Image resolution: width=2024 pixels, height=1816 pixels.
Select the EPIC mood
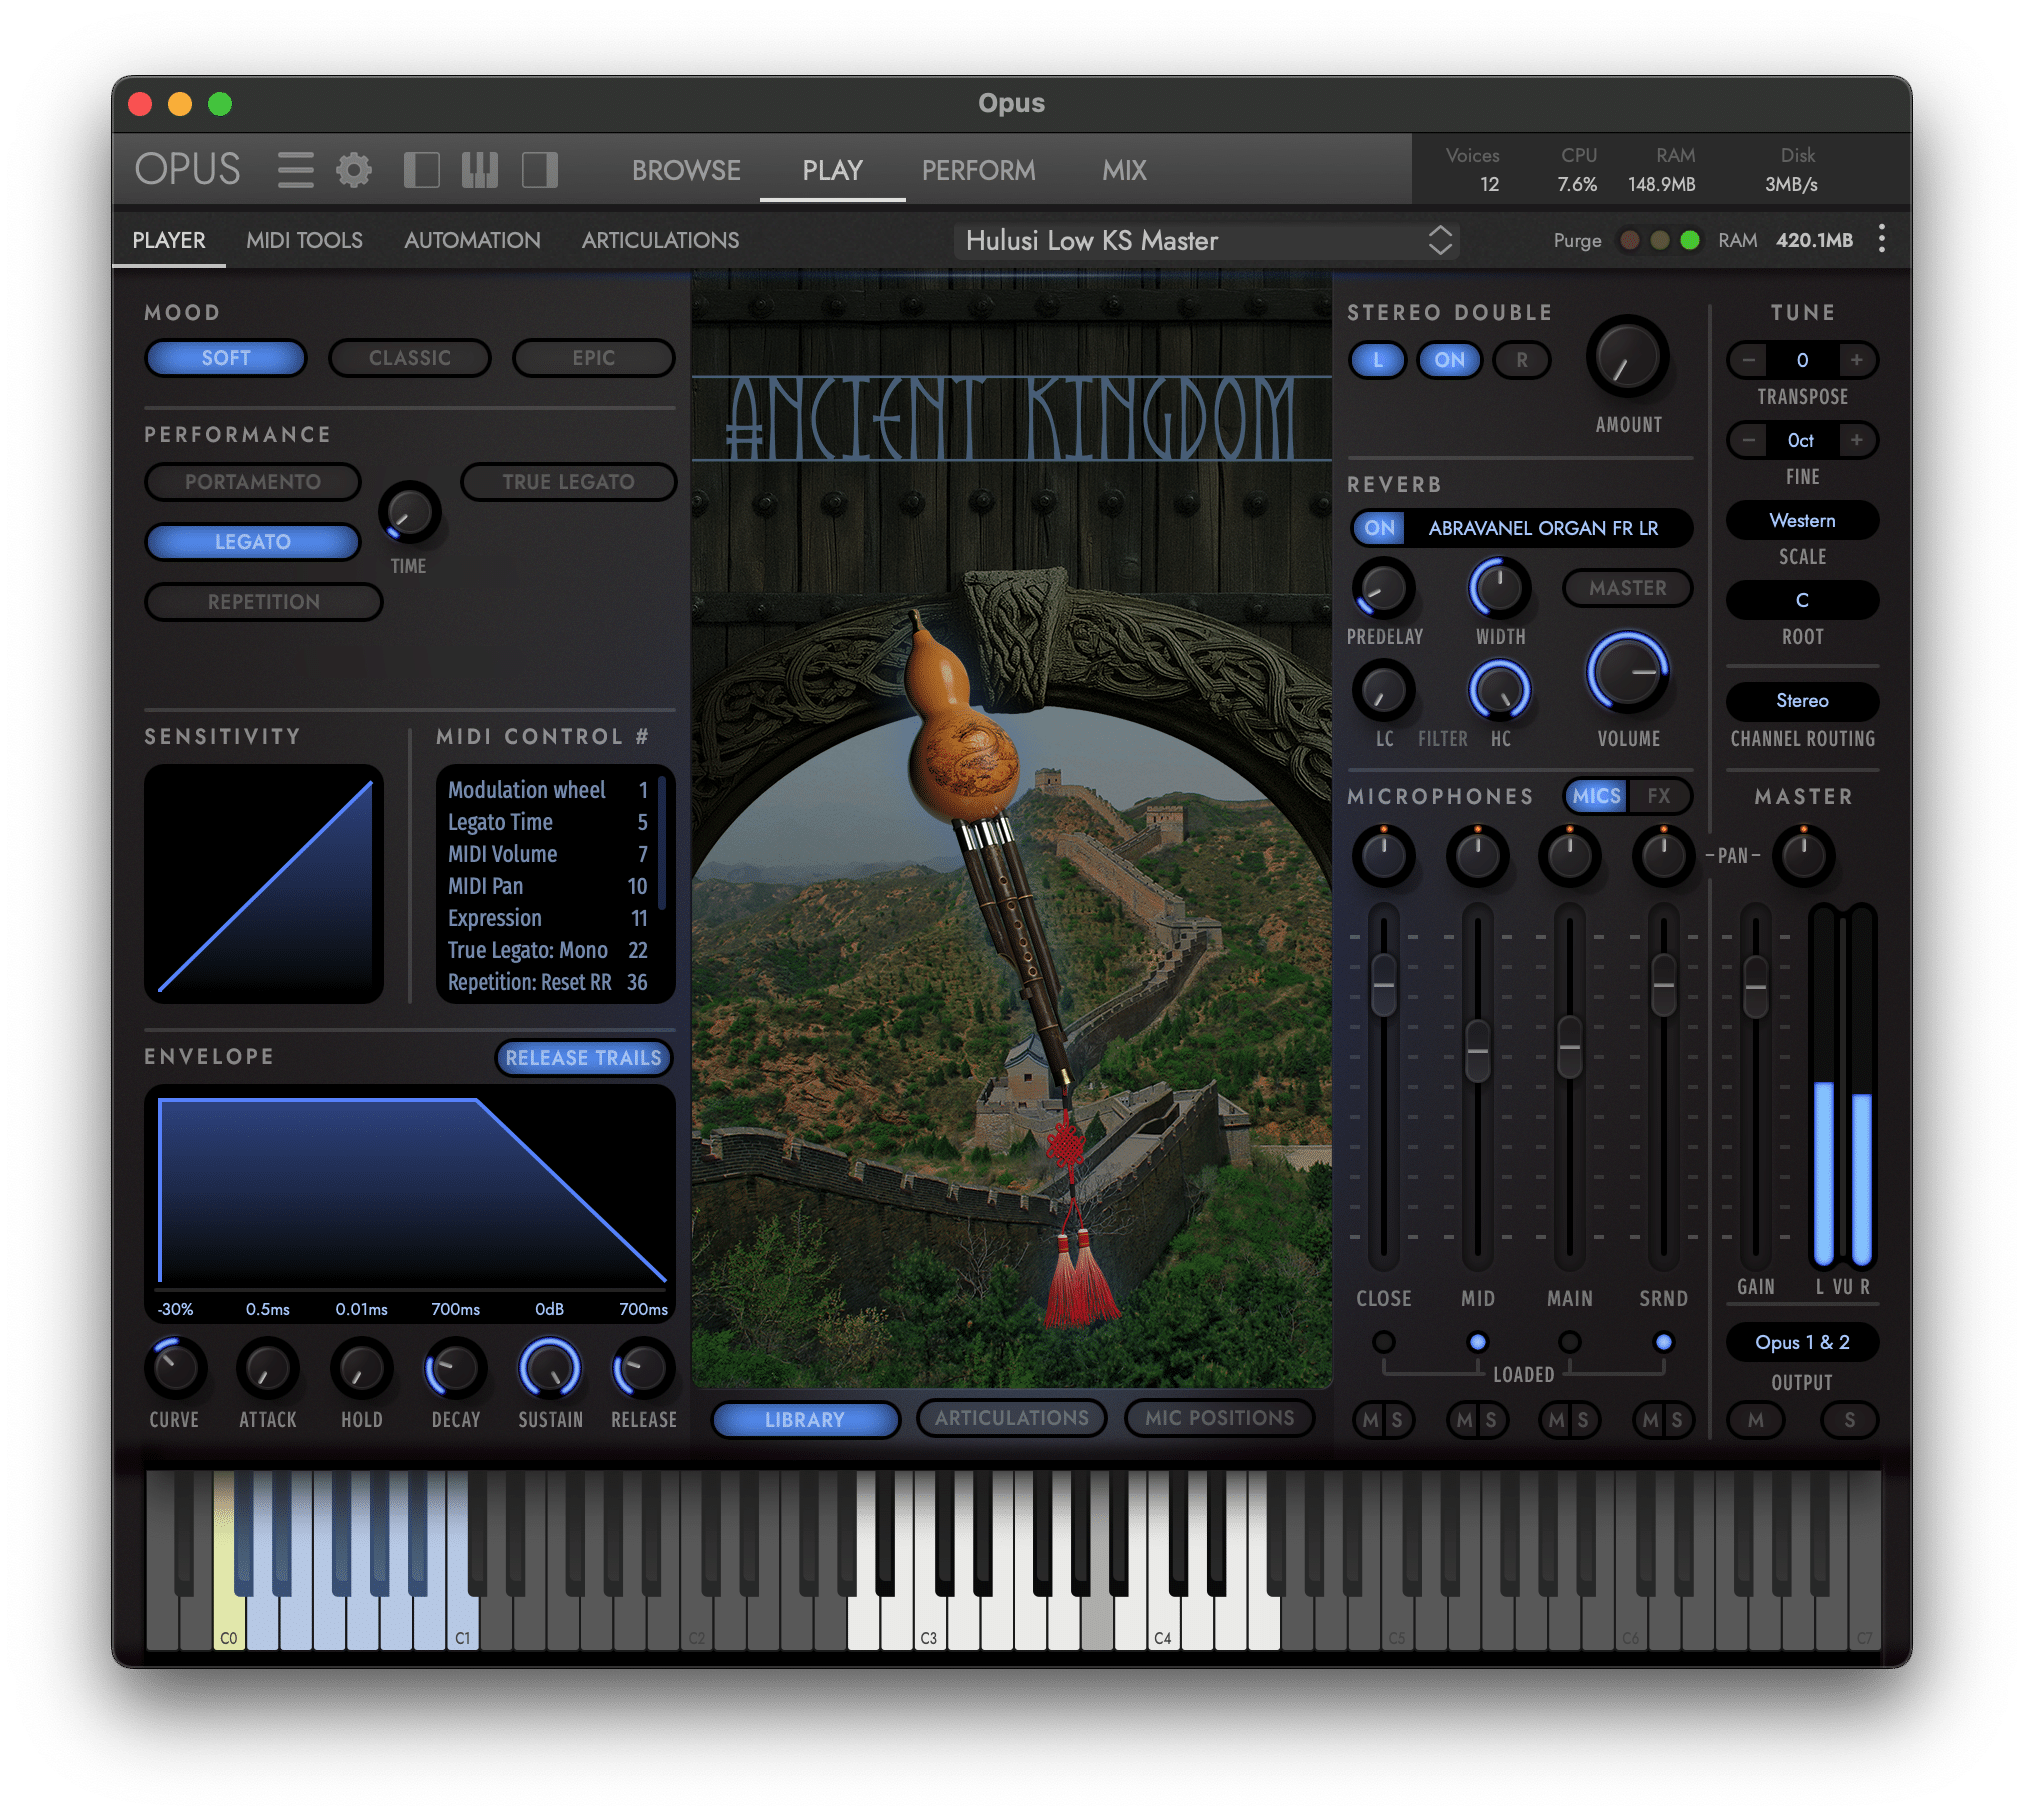(593, 358)
